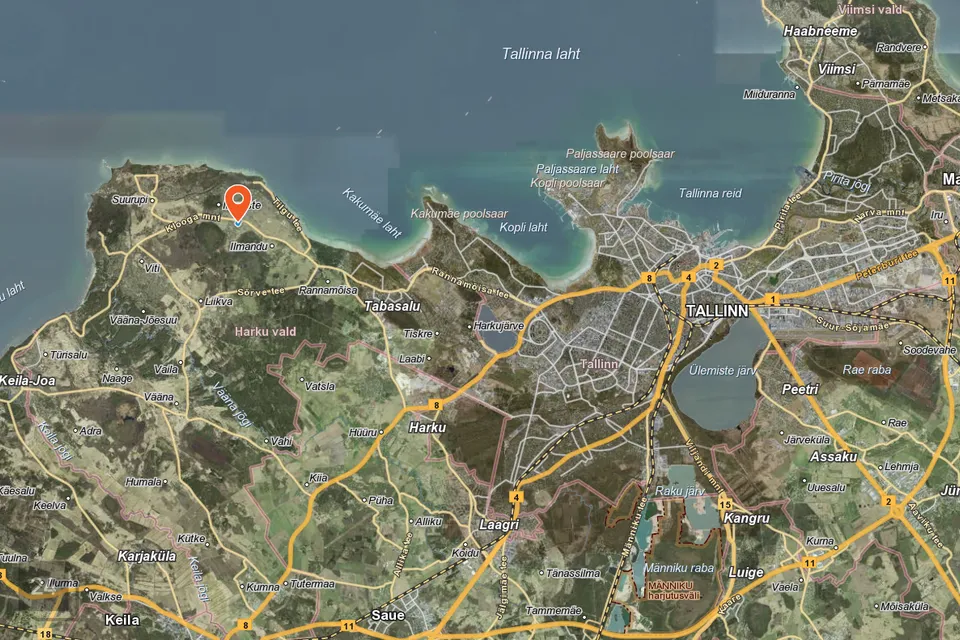The width and height of the screenshot is (960, 640).
Task: Select the Viimsi place label
Action: (836, 70)
